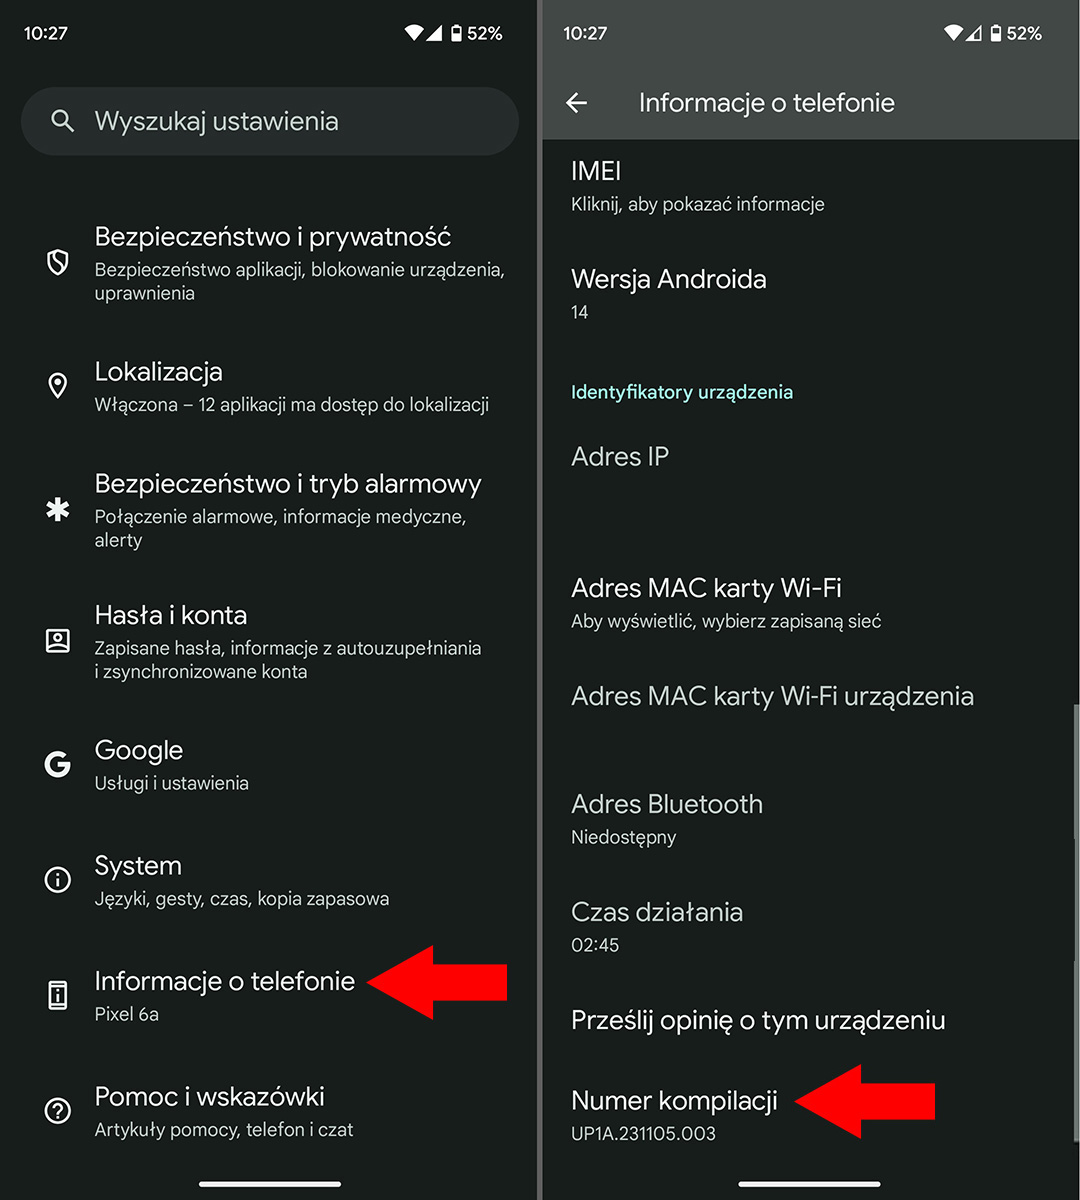Click the back arrow on Informacje o telefonie

coord(577,102)
